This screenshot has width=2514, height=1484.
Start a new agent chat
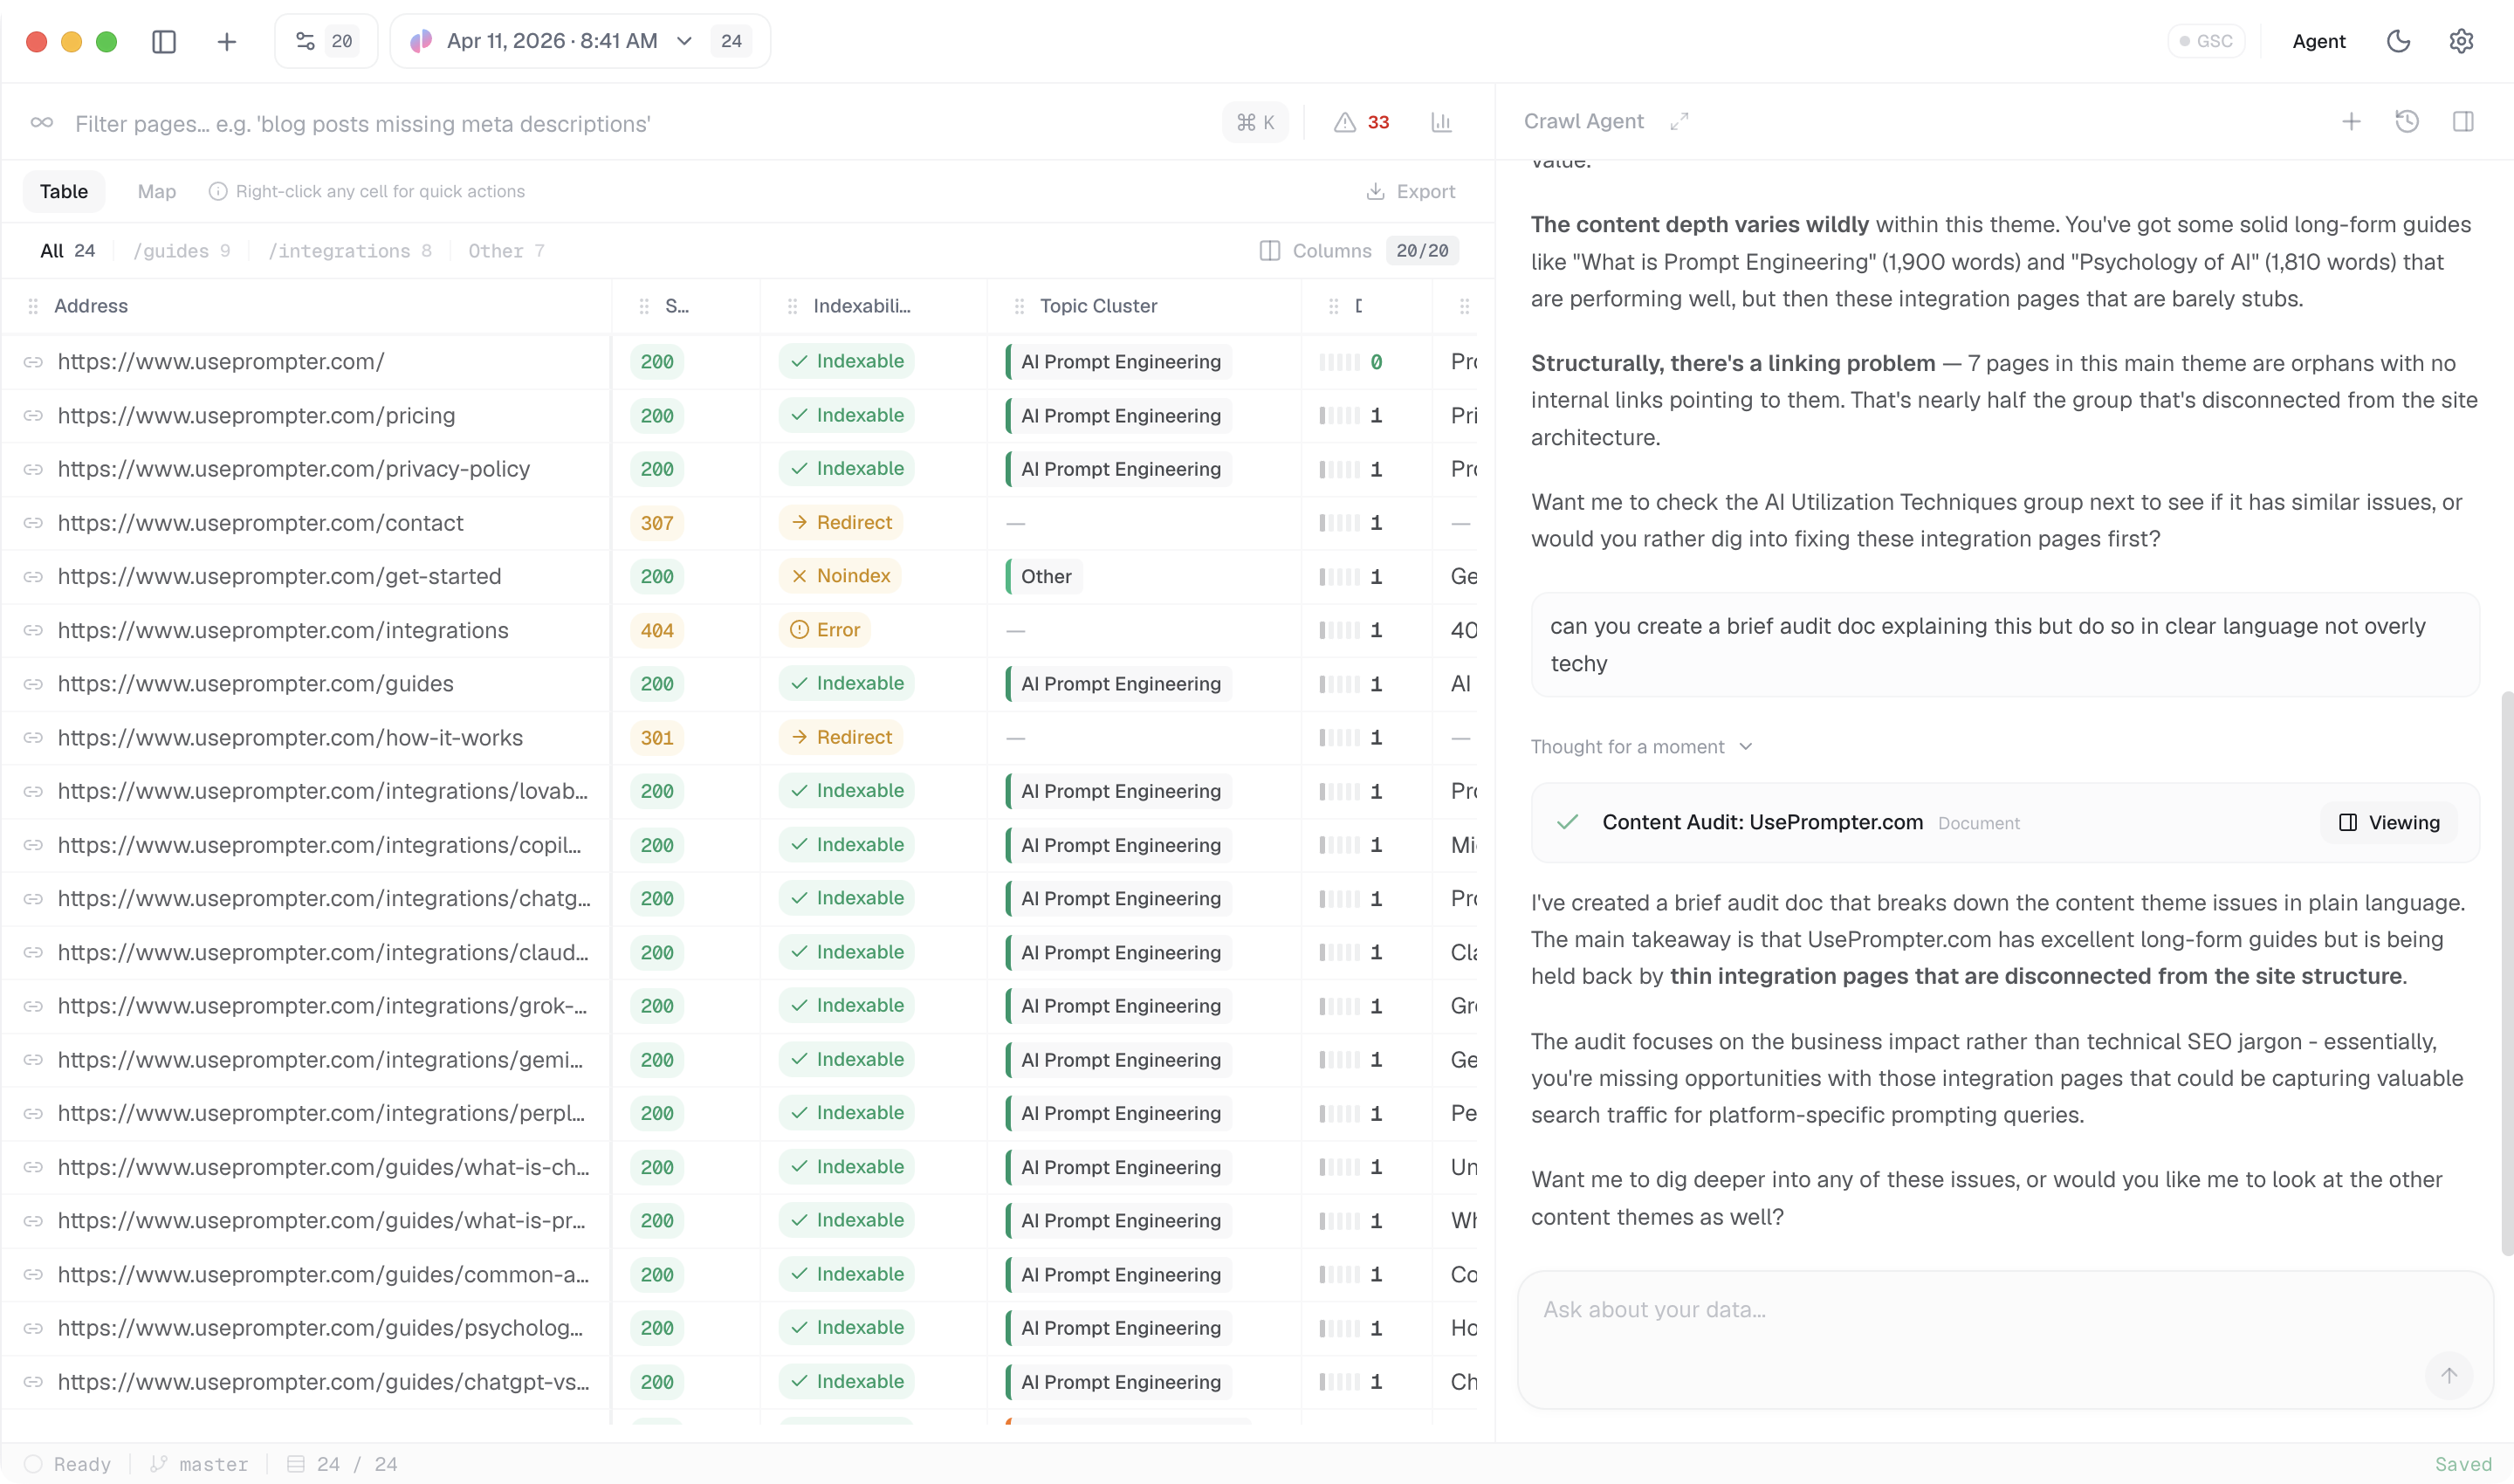[x=2351, y=121]
